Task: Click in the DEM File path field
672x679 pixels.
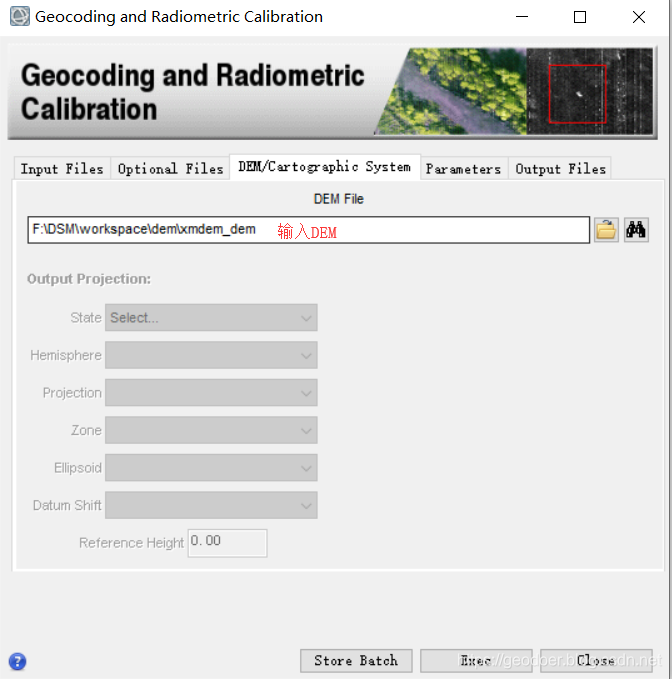Action: [308, 230]
